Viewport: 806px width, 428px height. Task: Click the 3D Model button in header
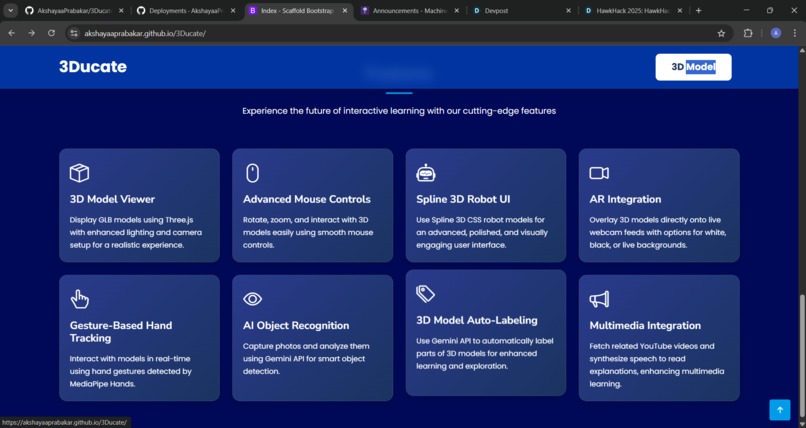tap(693, 67)
